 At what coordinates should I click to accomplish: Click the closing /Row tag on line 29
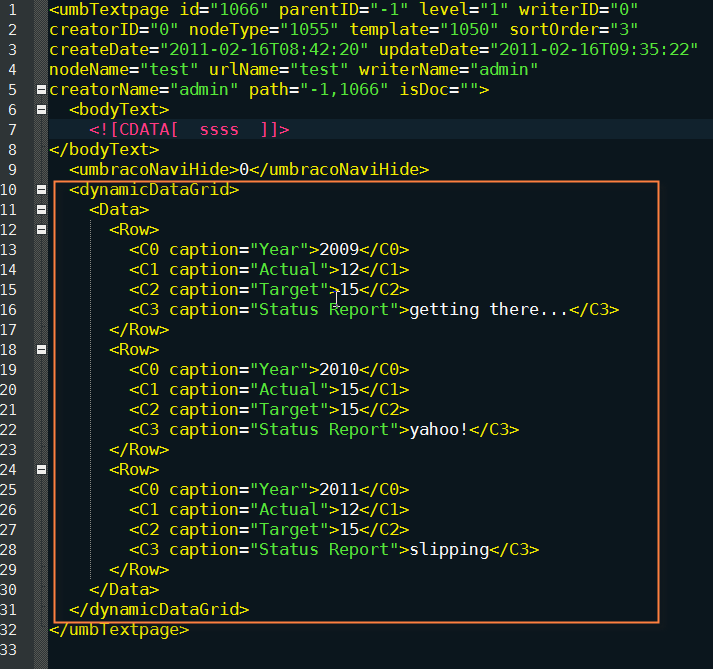pos(139,570)
